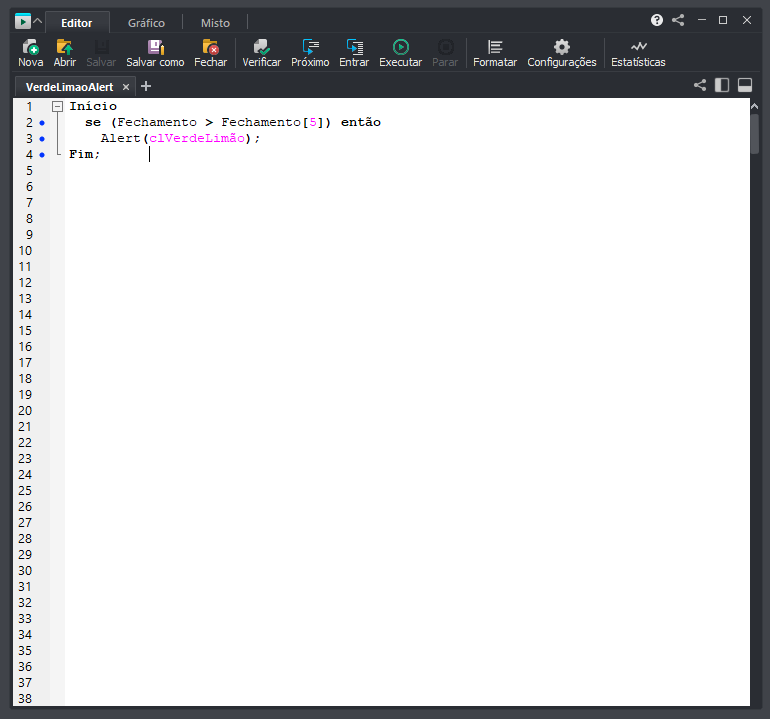Switch to the Misto tab

(215, 22)
